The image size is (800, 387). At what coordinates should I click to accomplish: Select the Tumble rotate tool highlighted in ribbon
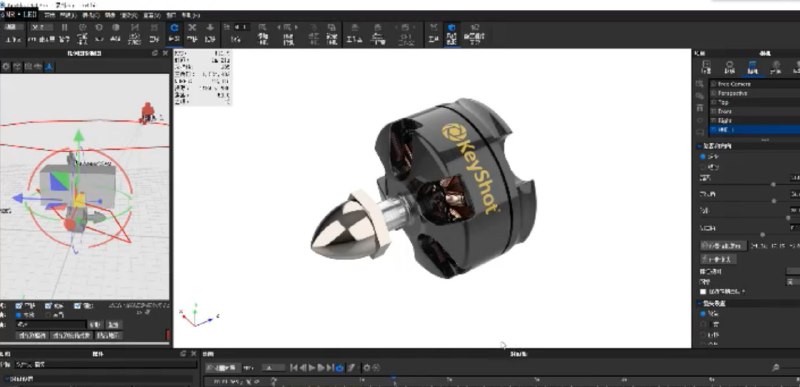(x=174, y=33)
